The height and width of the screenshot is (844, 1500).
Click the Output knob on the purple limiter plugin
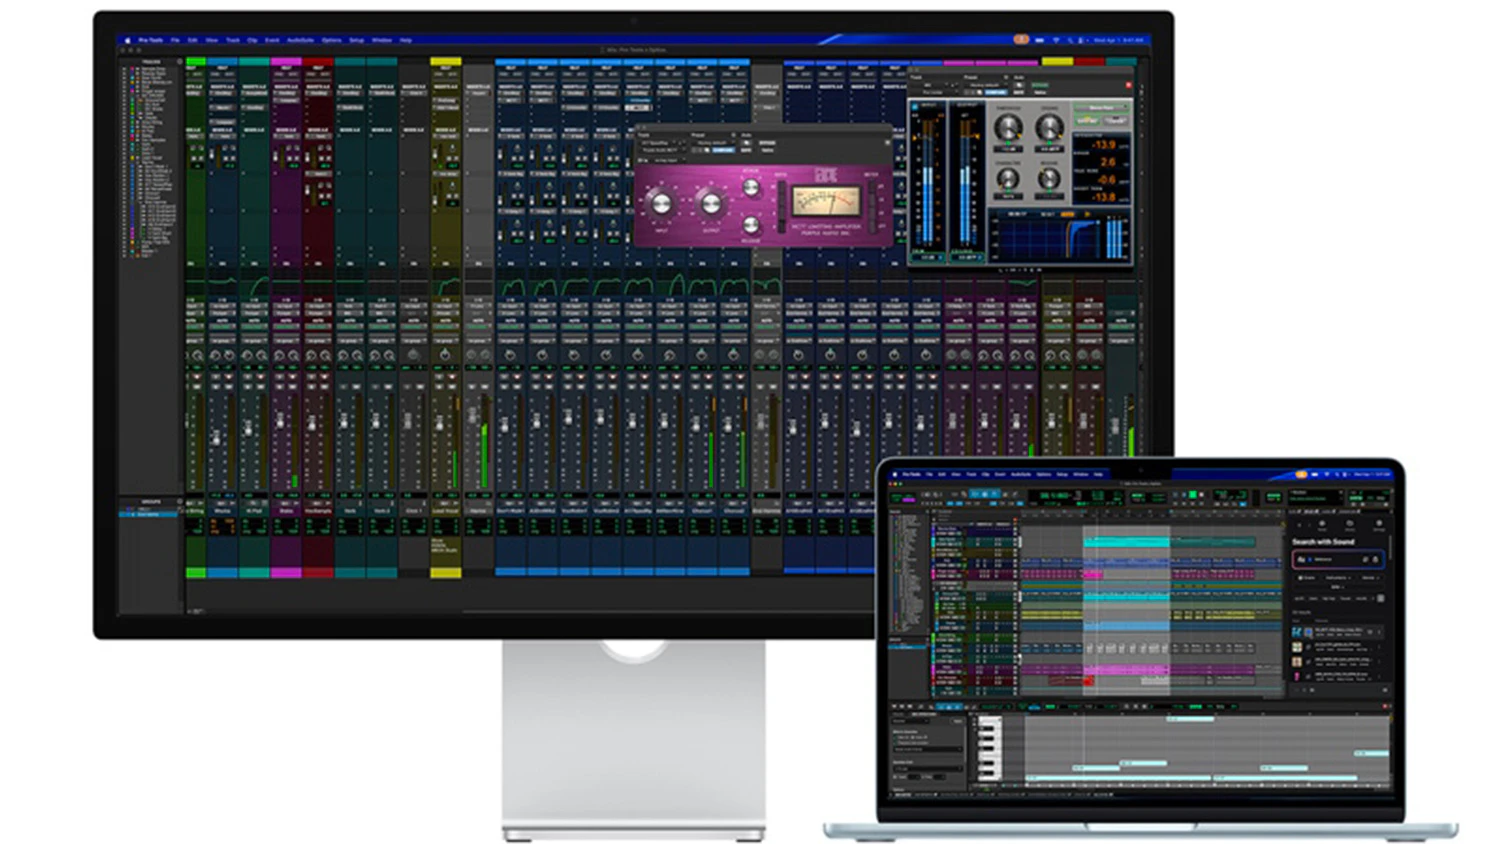710,204
